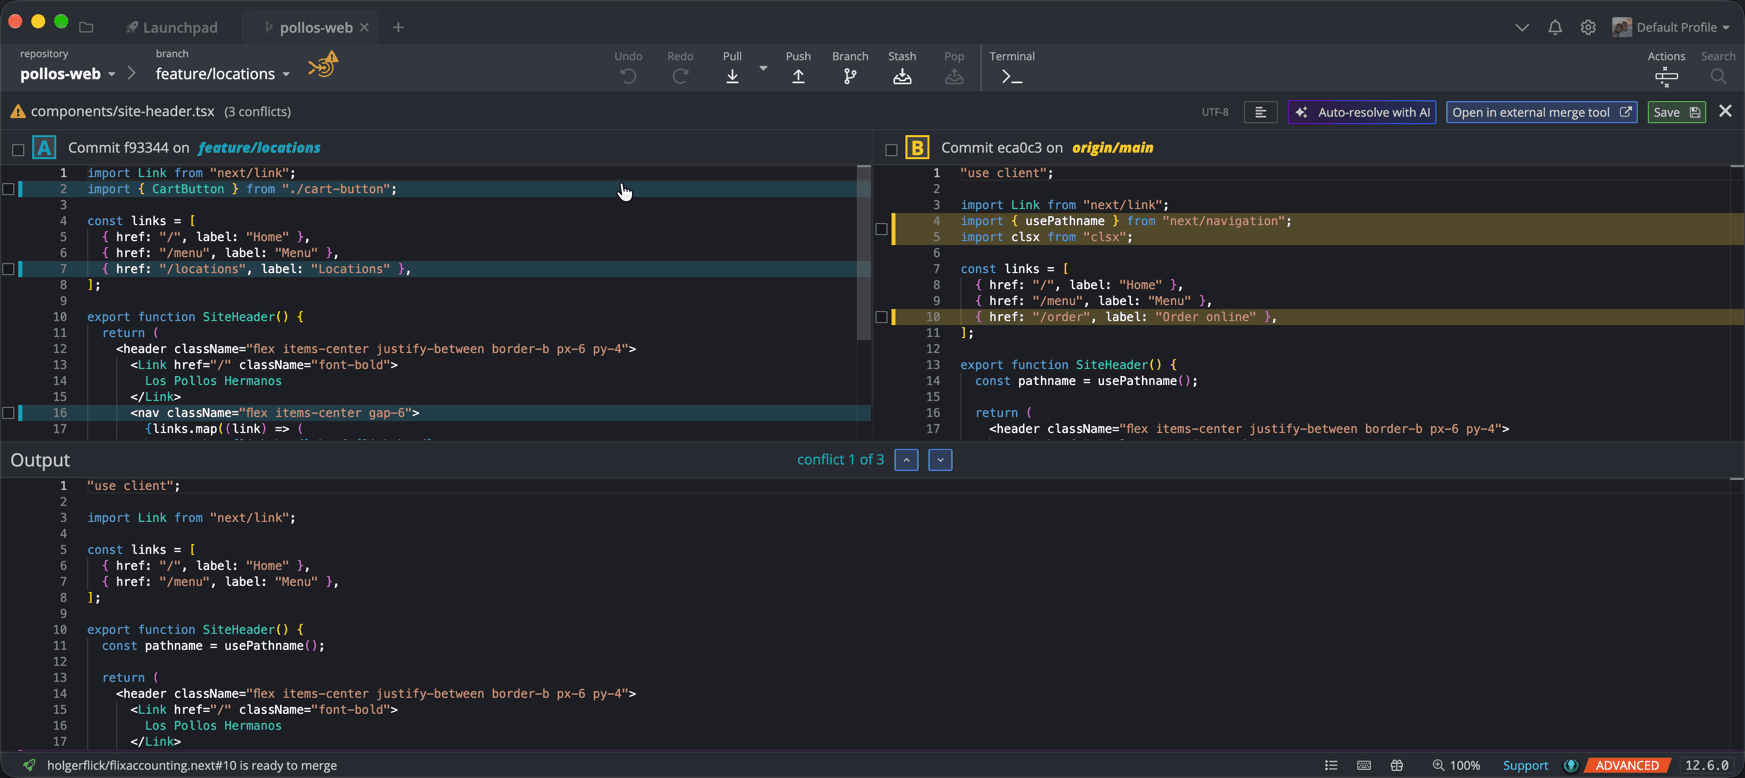The image size is (1745, 778).
Task: Expand the tab list chevron
Action: click(x=1521, y=28)
